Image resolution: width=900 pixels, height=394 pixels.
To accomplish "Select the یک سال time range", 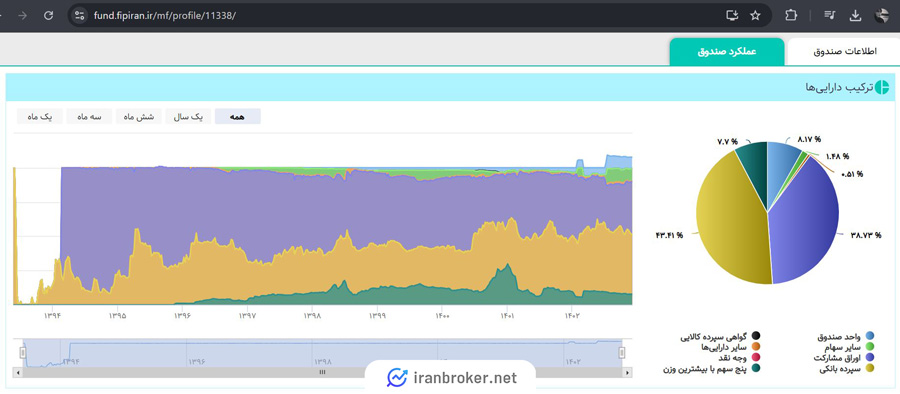I will point(188,117).
